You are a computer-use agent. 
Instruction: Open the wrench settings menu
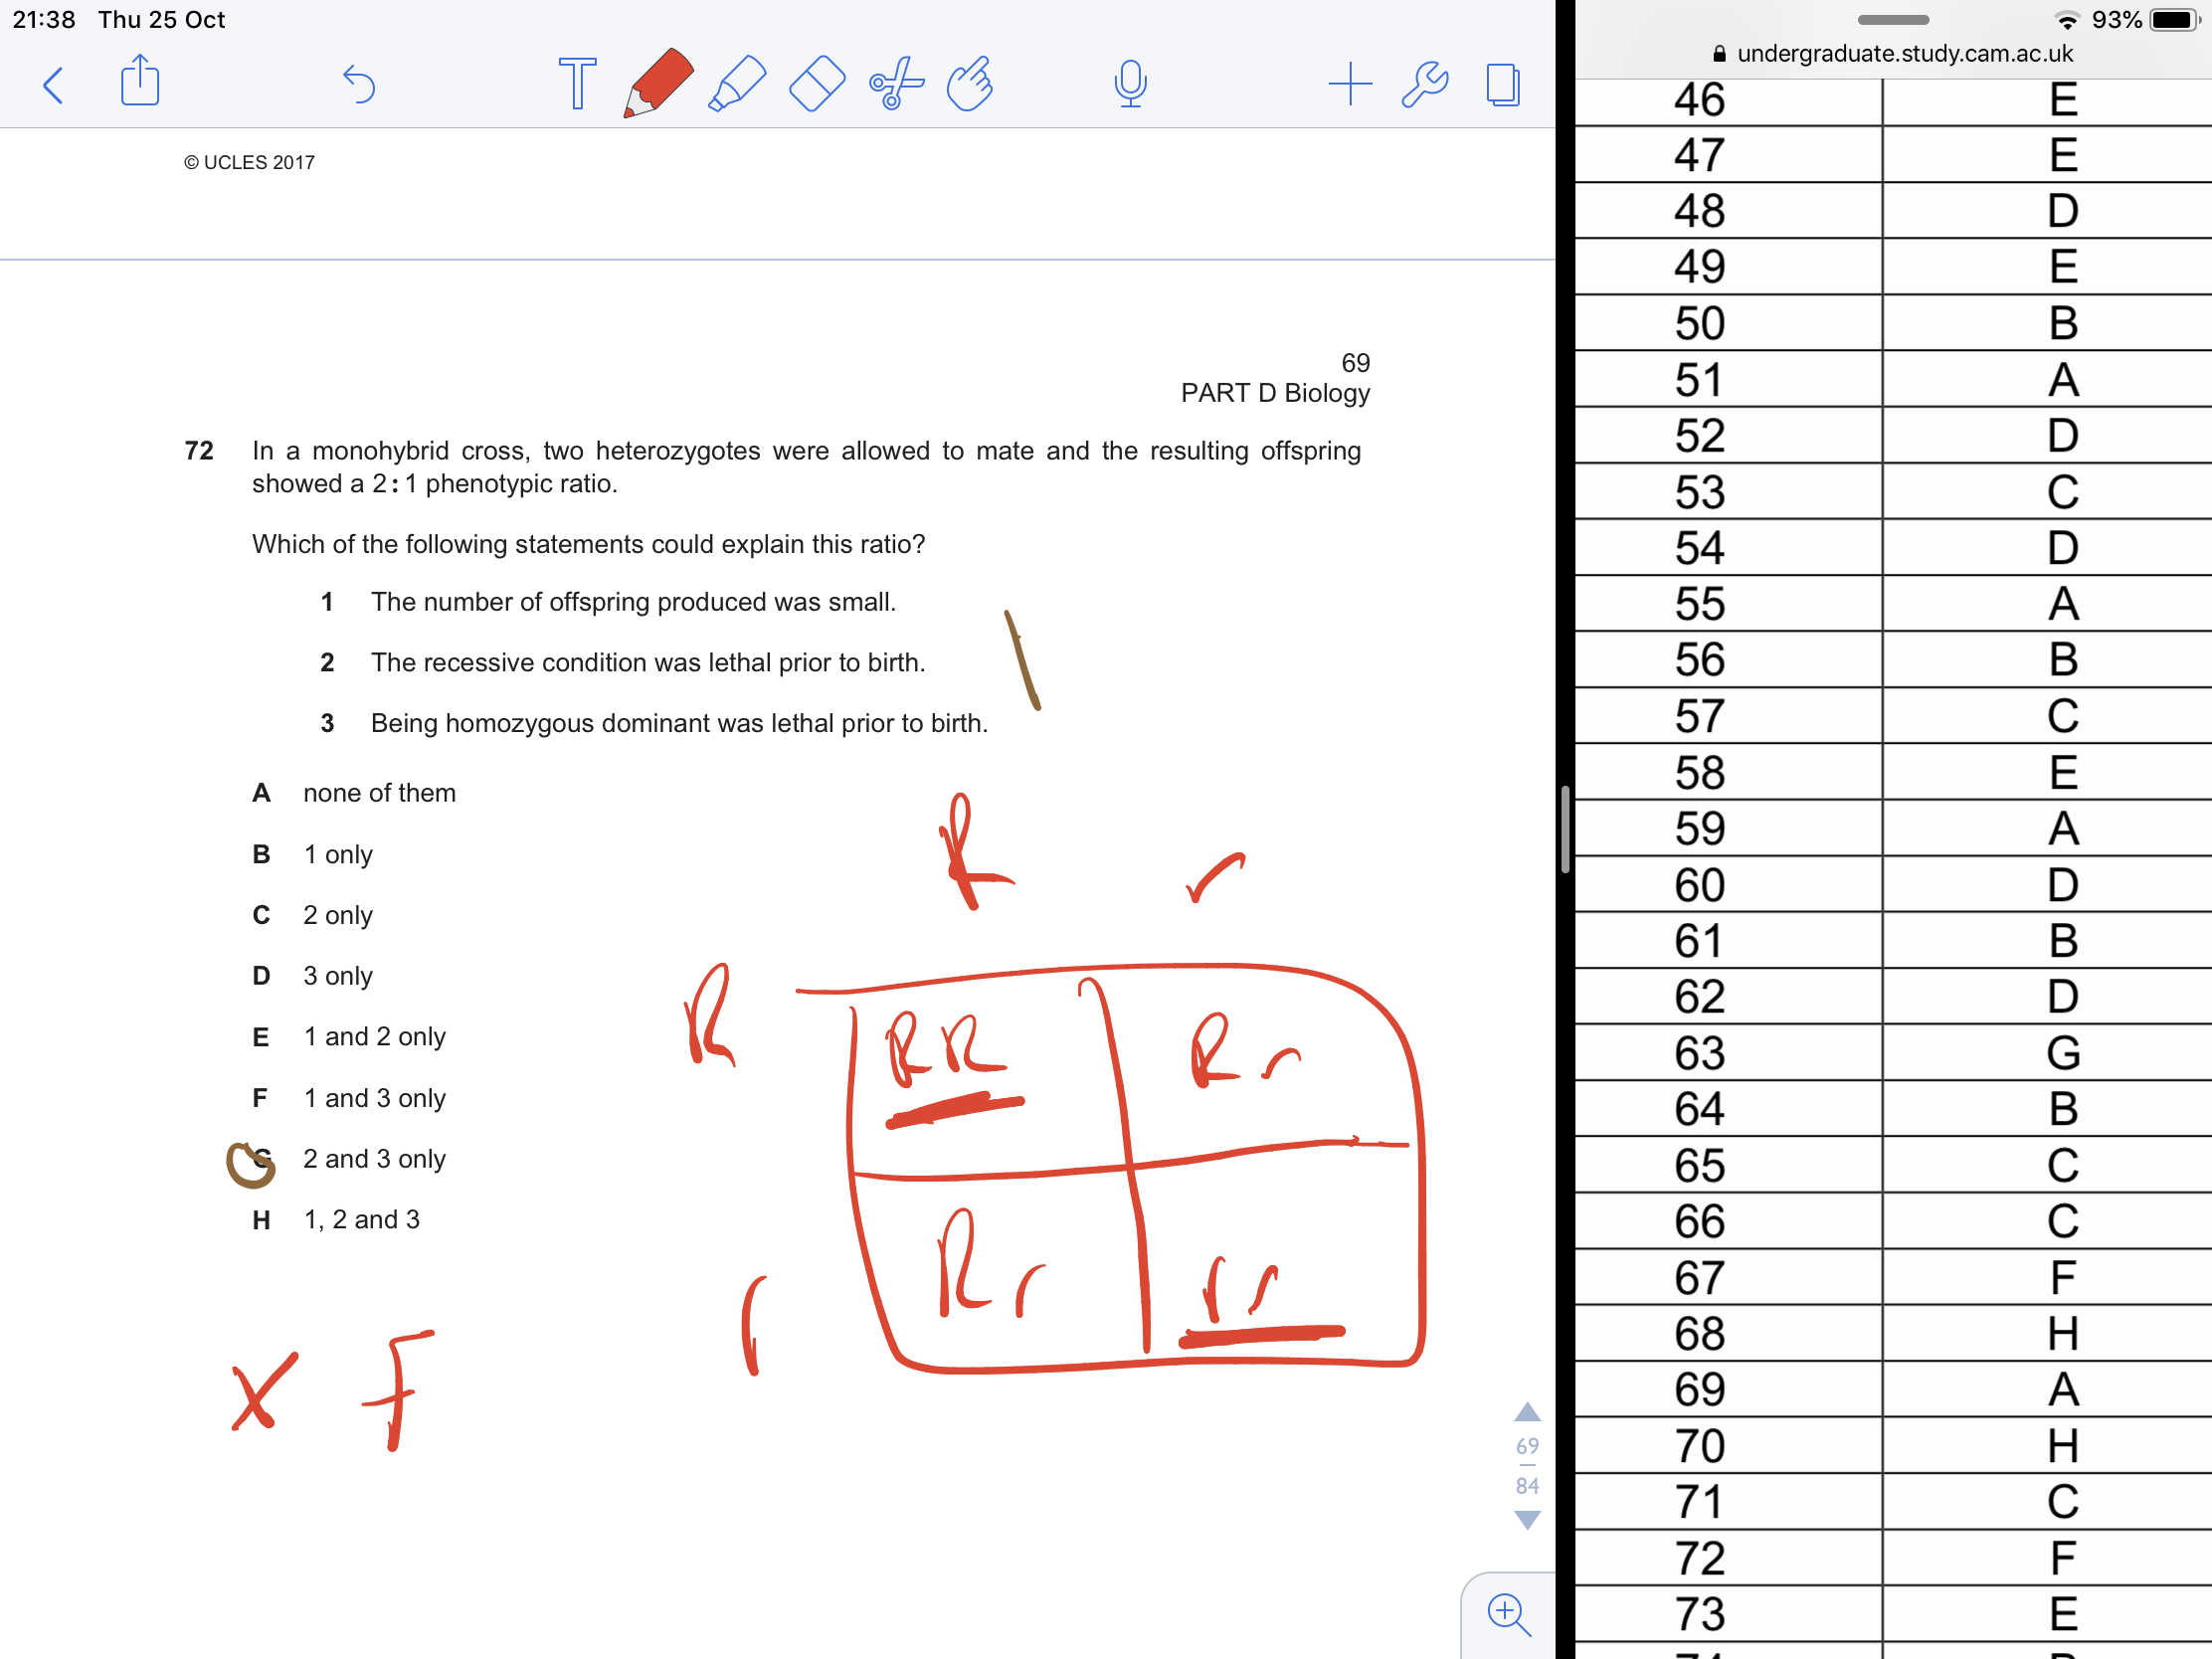pos(1425,84)
